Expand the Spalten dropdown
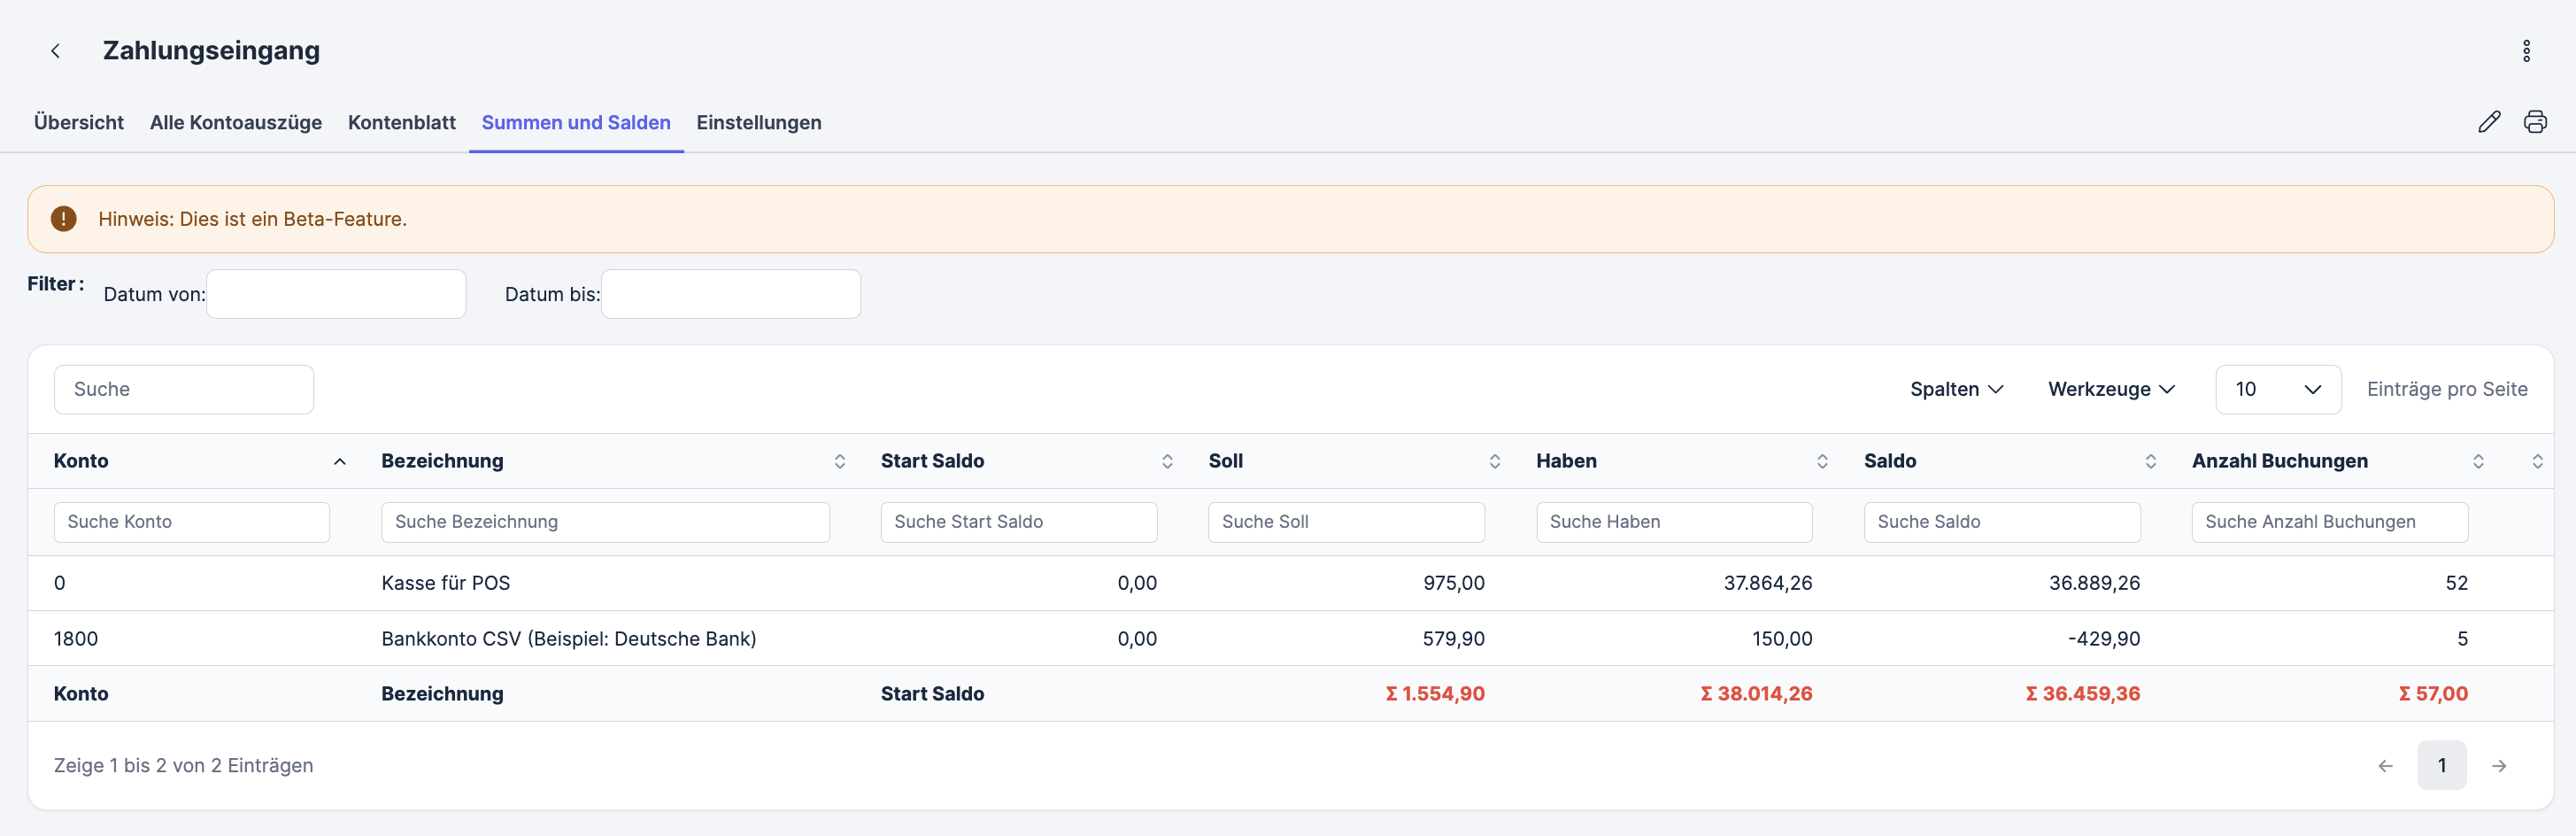This screenshot has width=2576, height=836. click(x=1956, y=389)
